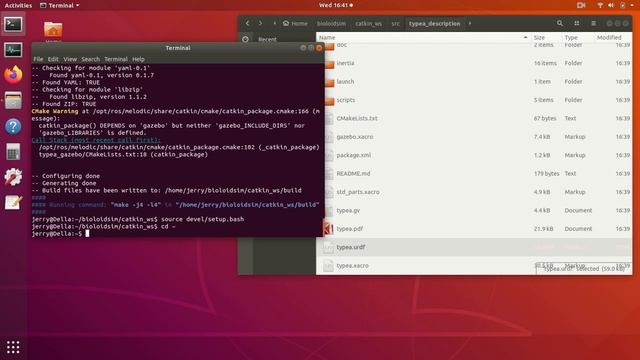This screenshot has width=640, height=360.
Task: Open Help from the dock
Action: (x=13, y=126)
